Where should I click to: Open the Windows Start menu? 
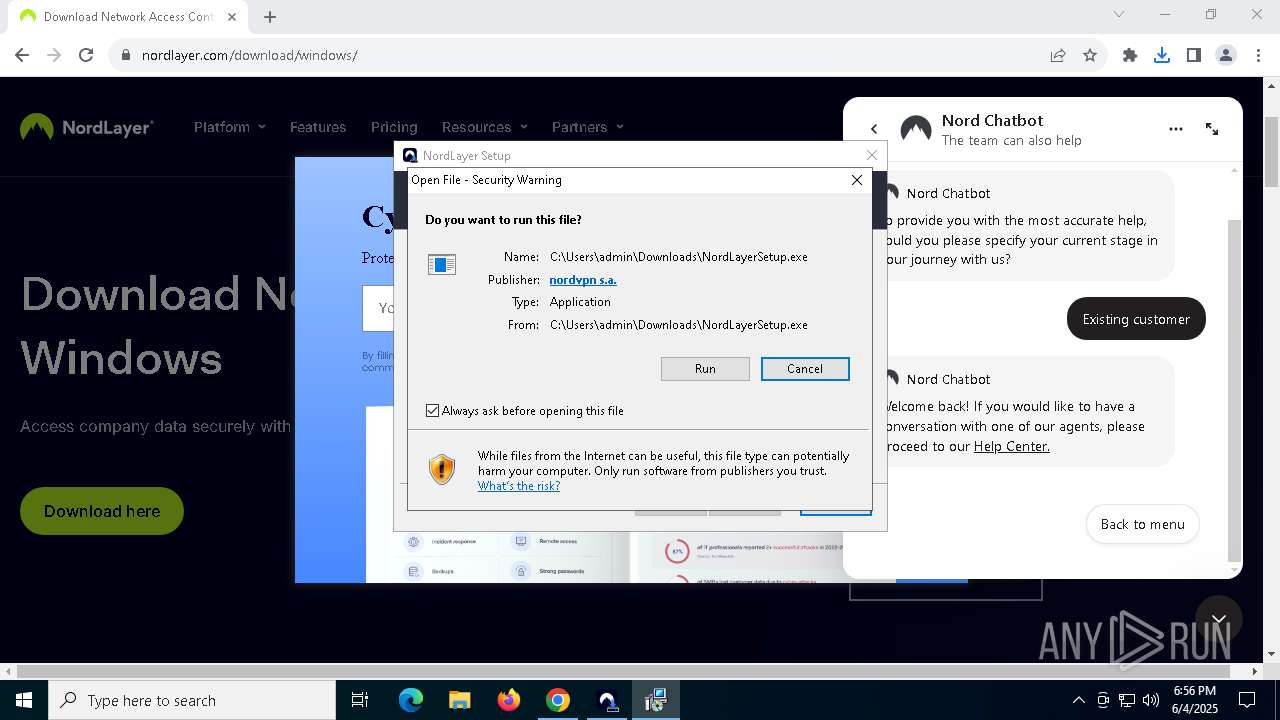point(24,700)
